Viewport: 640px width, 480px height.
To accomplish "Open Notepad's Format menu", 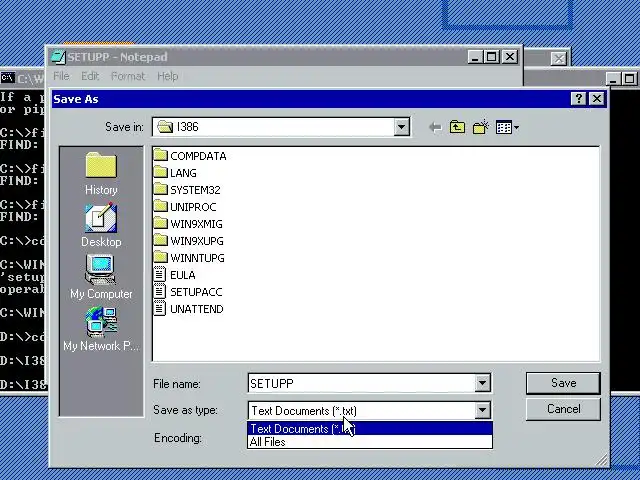I will (x=128, y=76).
